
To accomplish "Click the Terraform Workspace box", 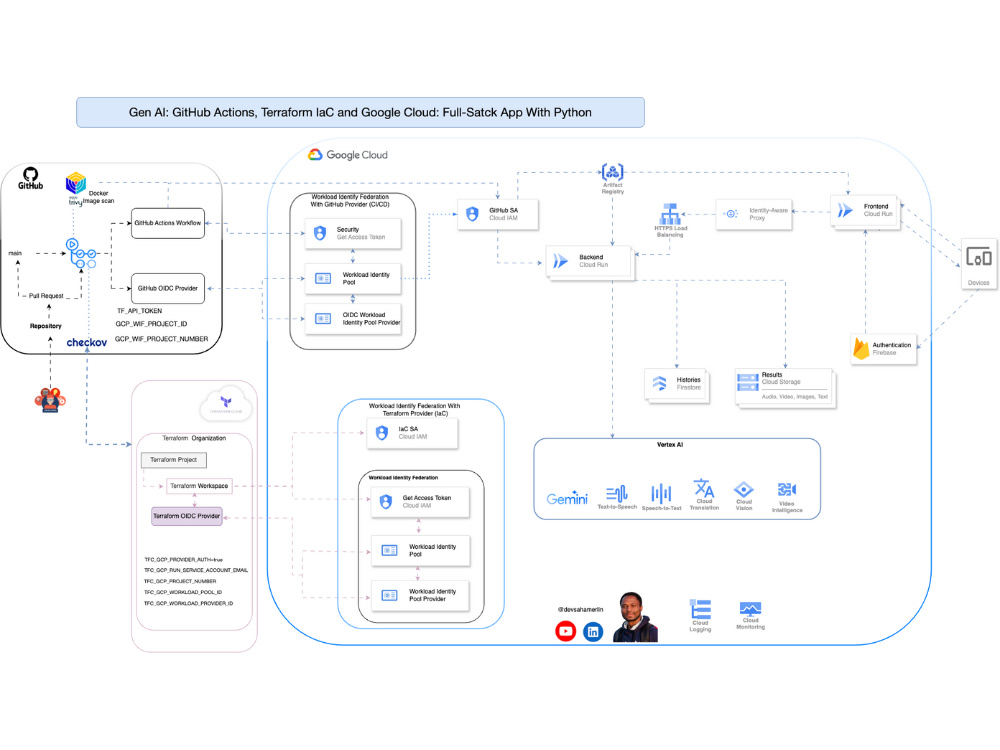I will (199, 486).
